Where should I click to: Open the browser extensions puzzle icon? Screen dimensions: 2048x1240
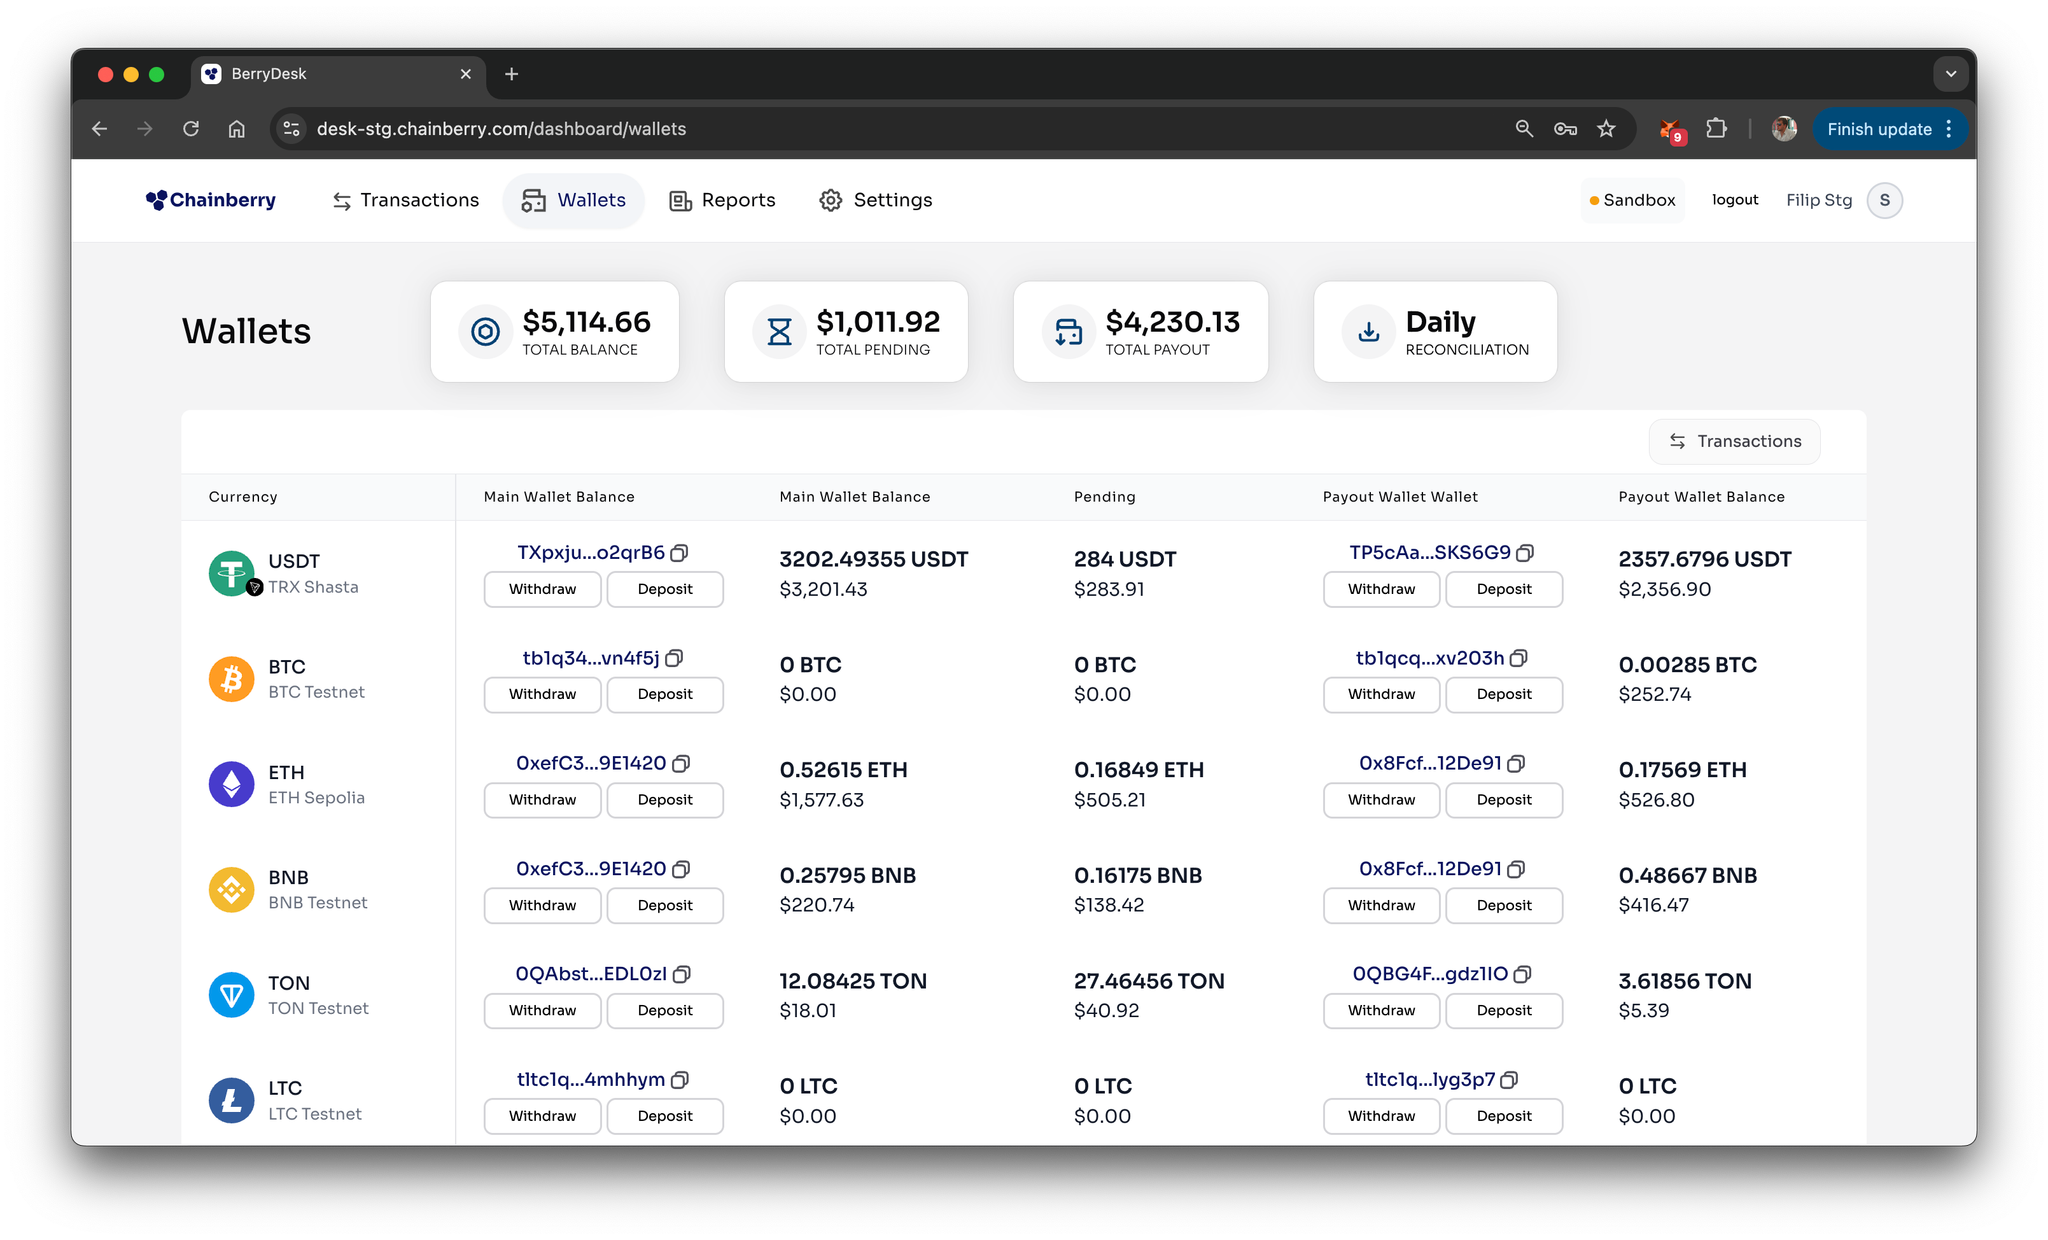pyautogui.click(x=1716, y=129)
